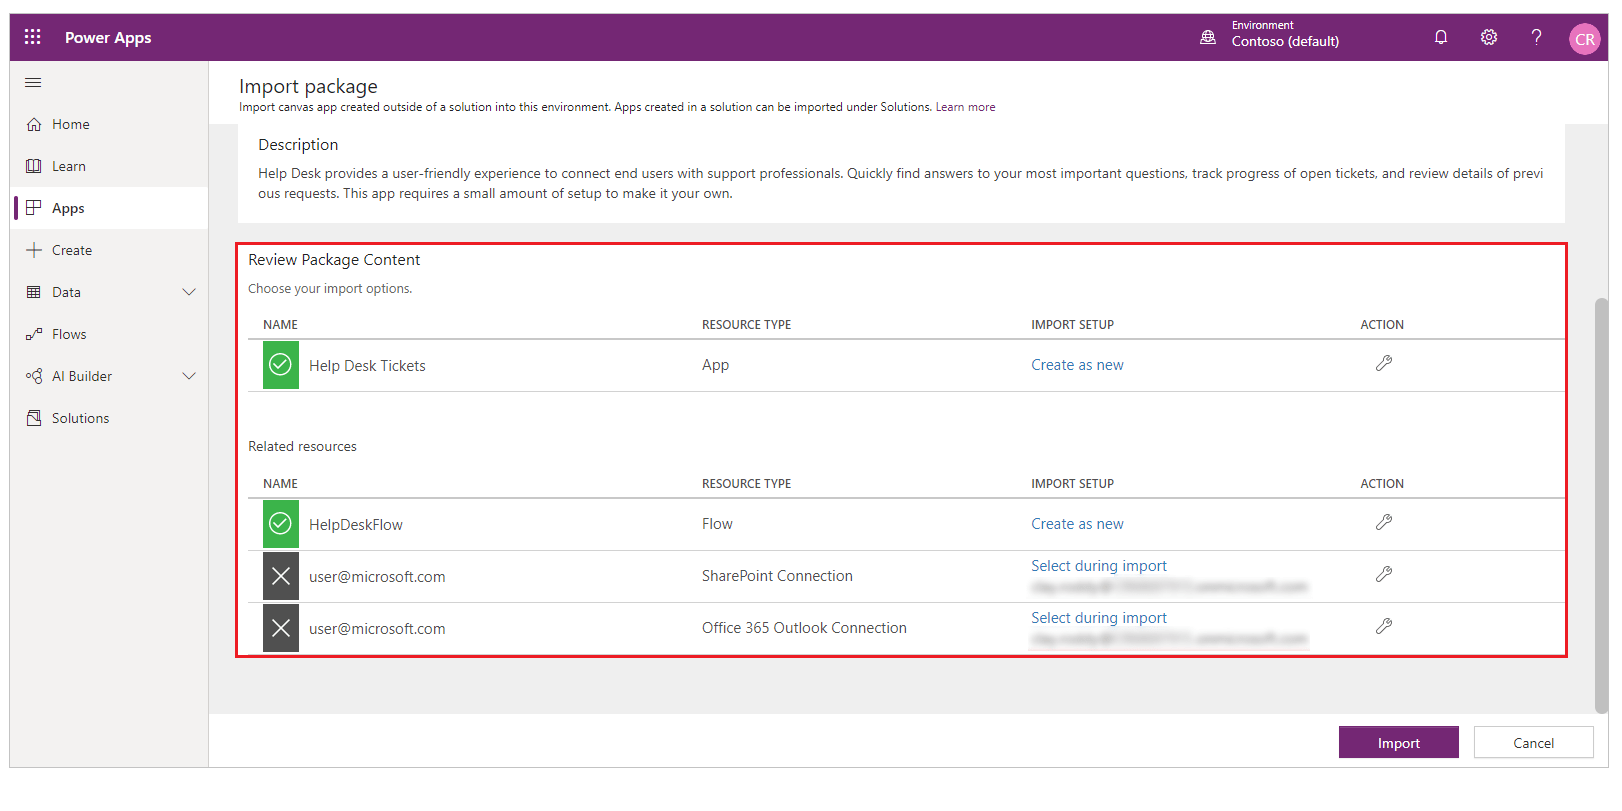Click the App resource type cell
1622x811 pixels.
pos(715,365)
